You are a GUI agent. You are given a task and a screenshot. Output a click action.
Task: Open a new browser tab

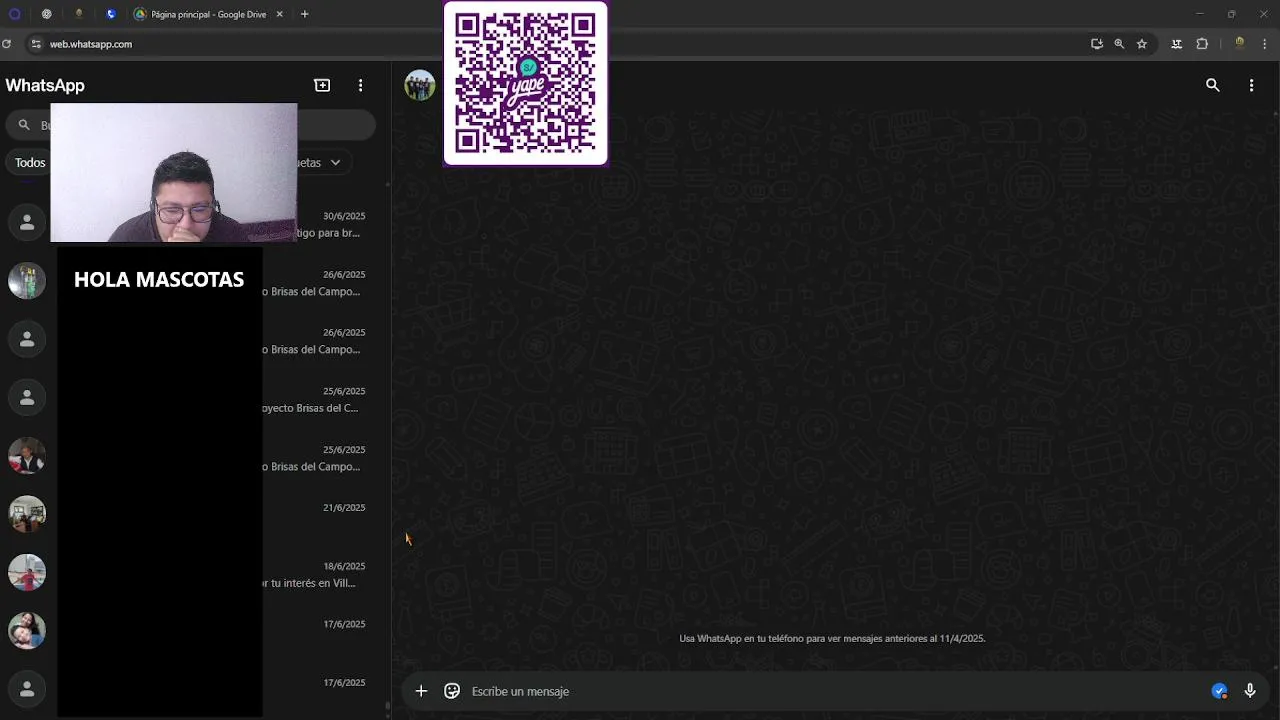tap(304, 14)
